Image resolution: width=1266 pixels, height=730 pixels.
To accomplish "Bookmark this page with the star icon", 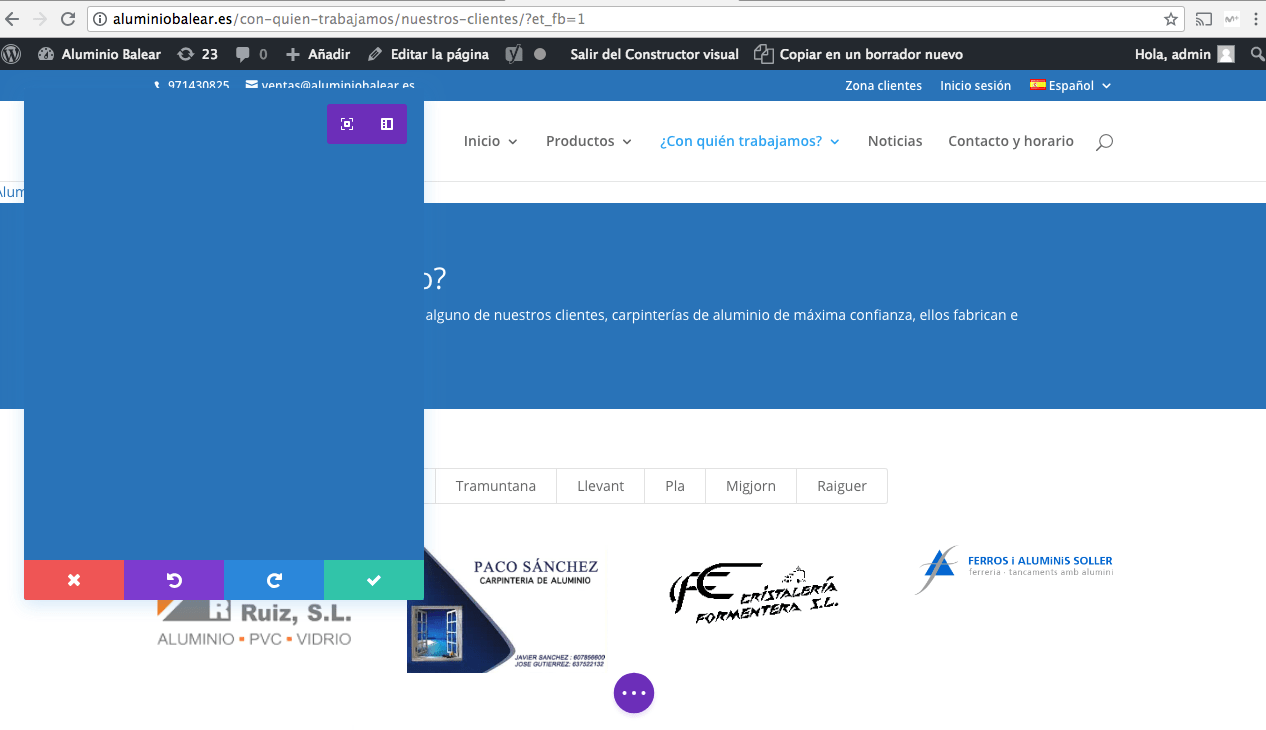I will pyautogui.click(x=1170, y=19).
